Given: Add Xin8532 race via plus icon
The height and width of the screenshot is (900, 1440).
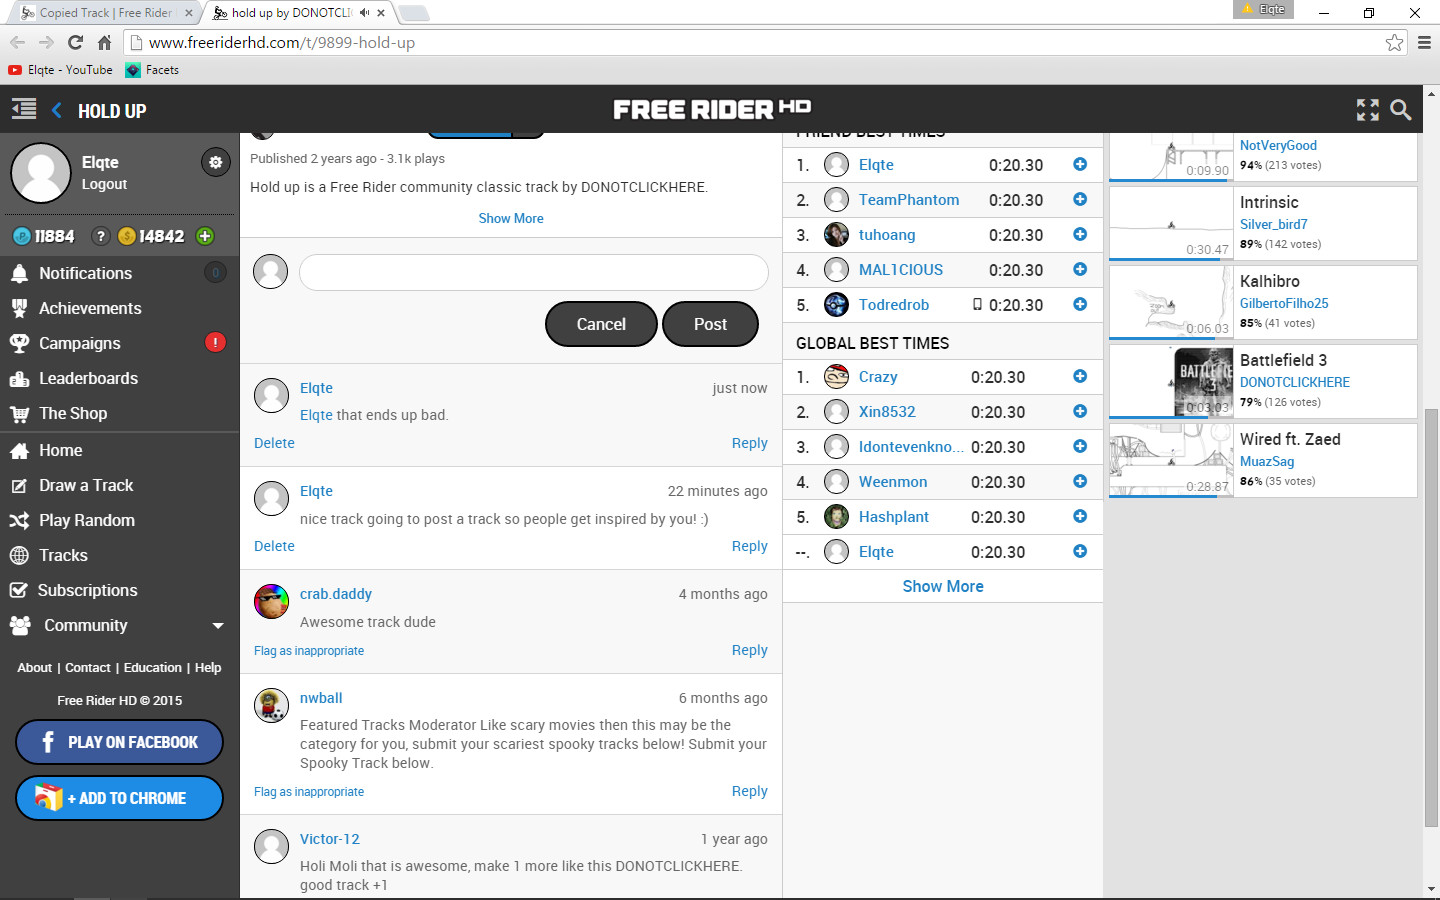Looking at the screenshot, I should coord(1080,411).
